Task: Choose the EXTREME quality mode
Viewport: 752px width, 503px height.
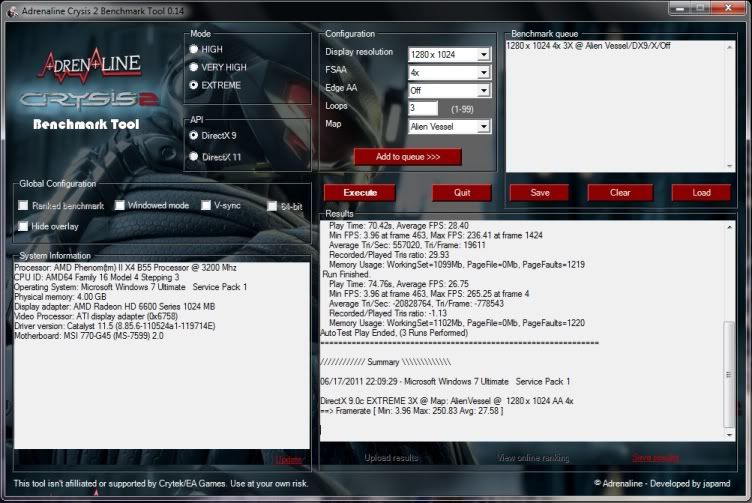Action: (194, 85)
